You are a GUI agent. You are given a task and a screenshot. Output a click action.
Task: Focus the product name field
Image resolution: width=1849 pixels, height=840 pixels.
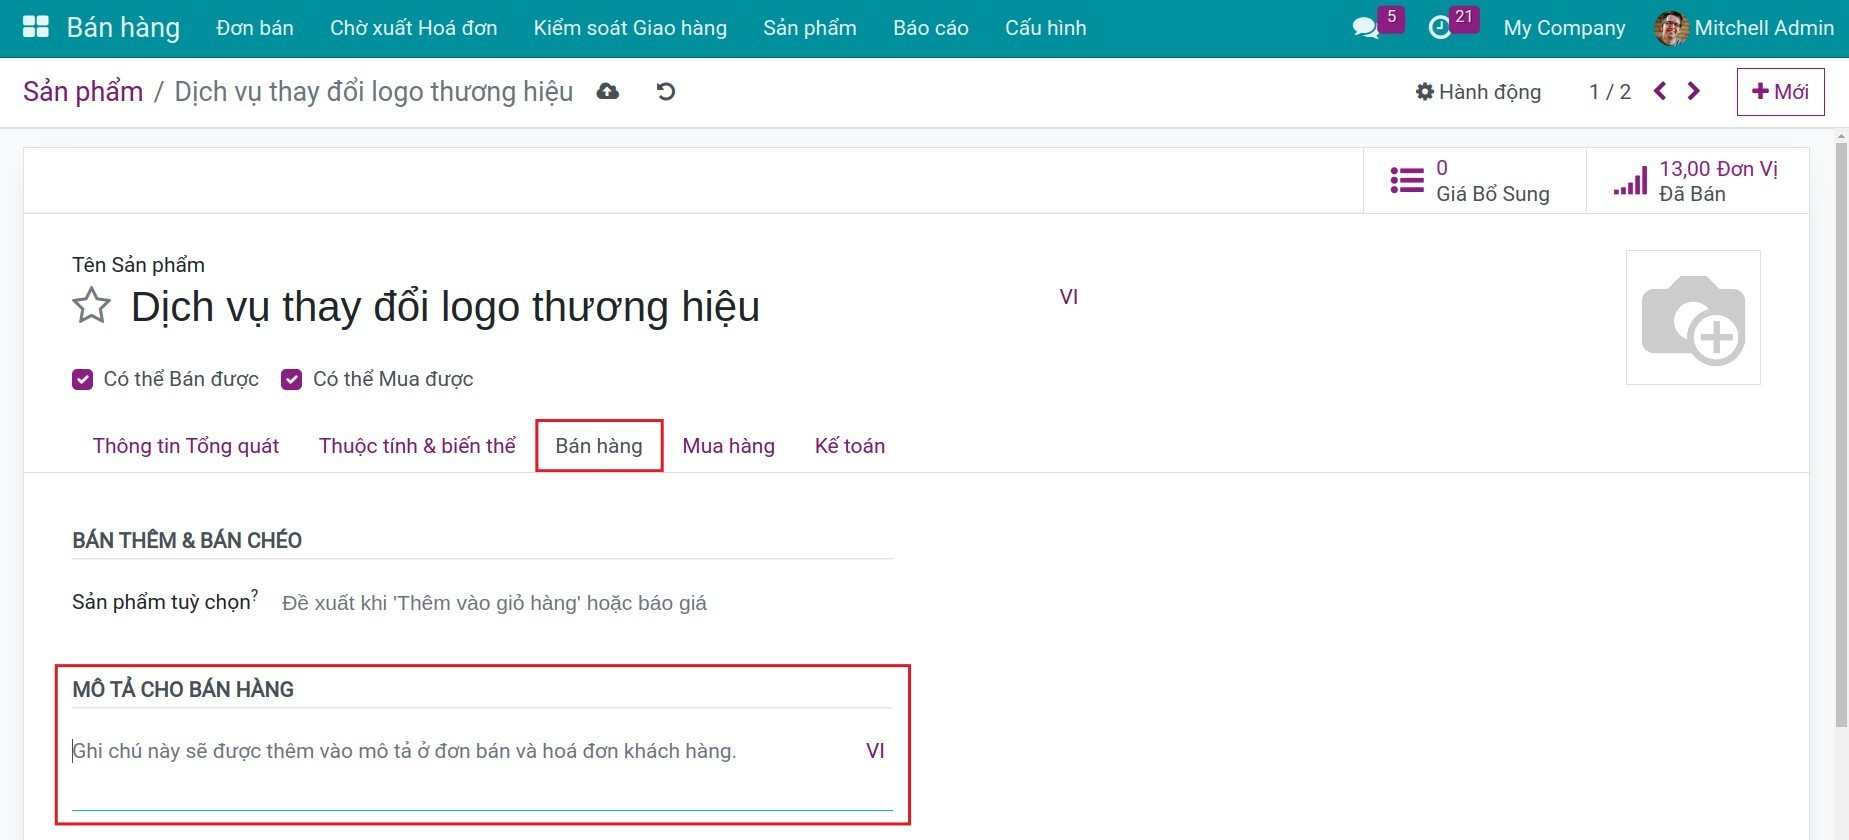[x=590, y=307]
